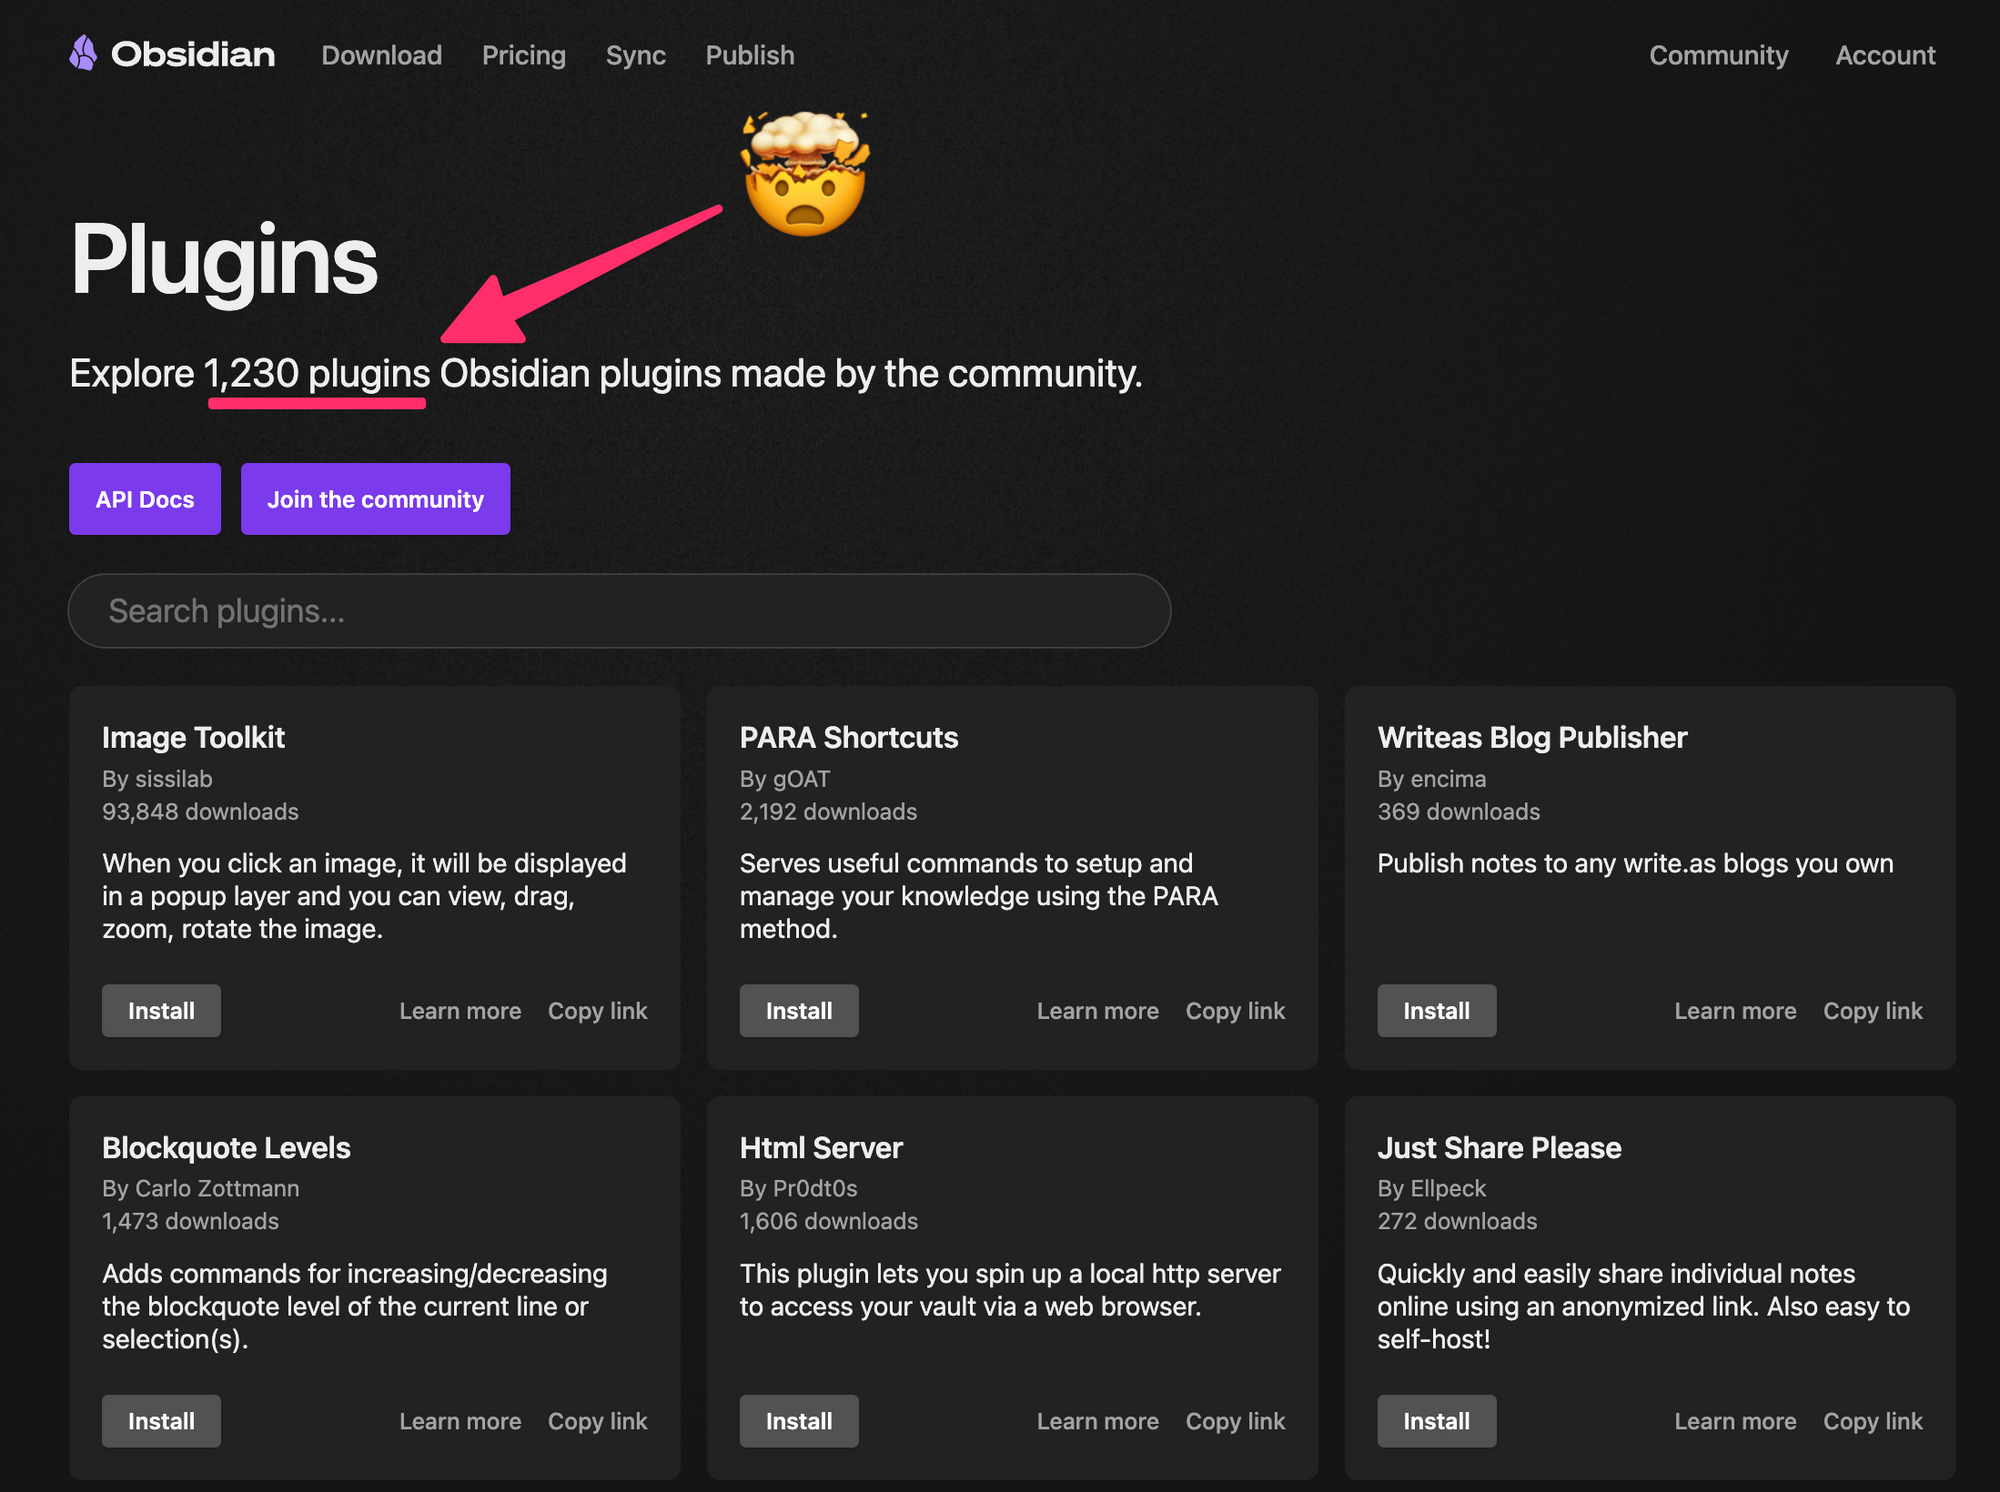Navigate to the Publish page
The width and height of the screenshot is (2000, 1492).
749,55
